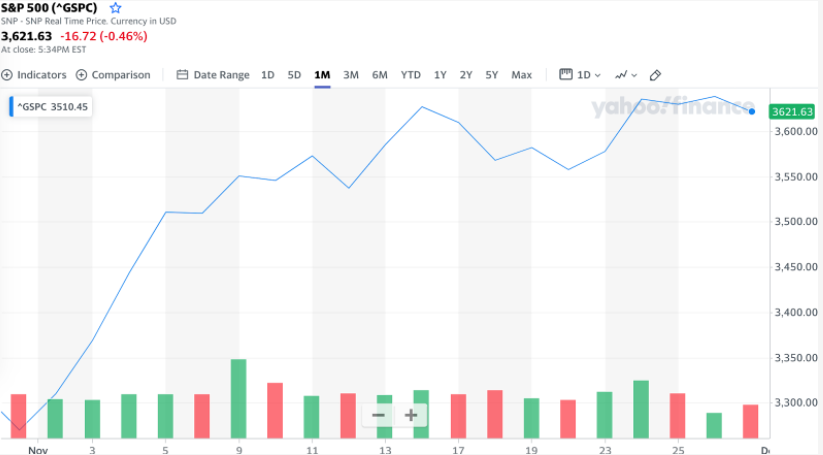Expand the 1D interval dropdown

pos(589,75)
